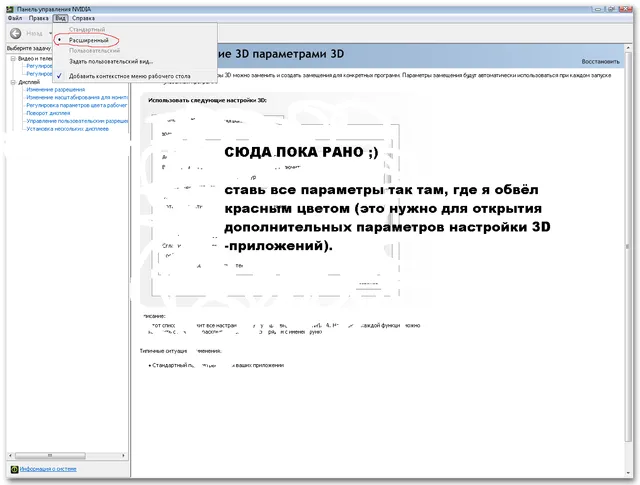Open the "Правка" menu
This screenshot has height=485, width=640.
pyautogui.click(x=38, y=18)
